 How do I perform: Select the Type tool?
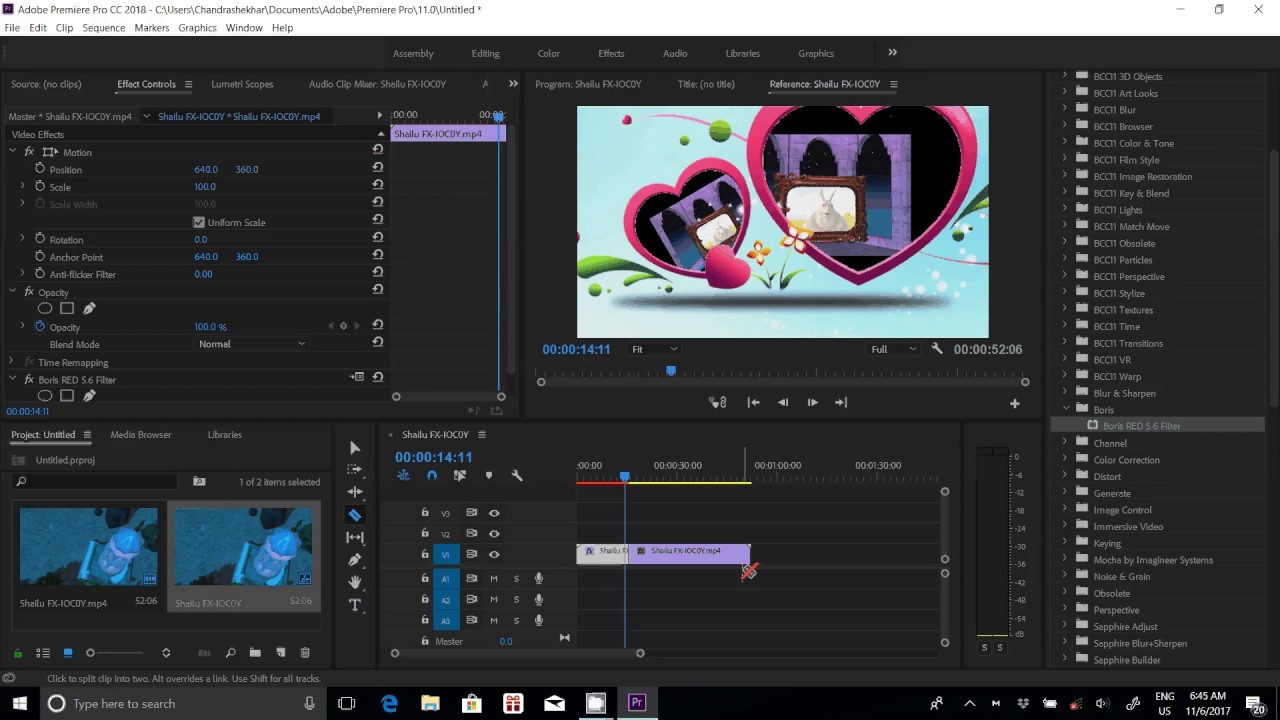pyautogui.click(x=355, y=605)
